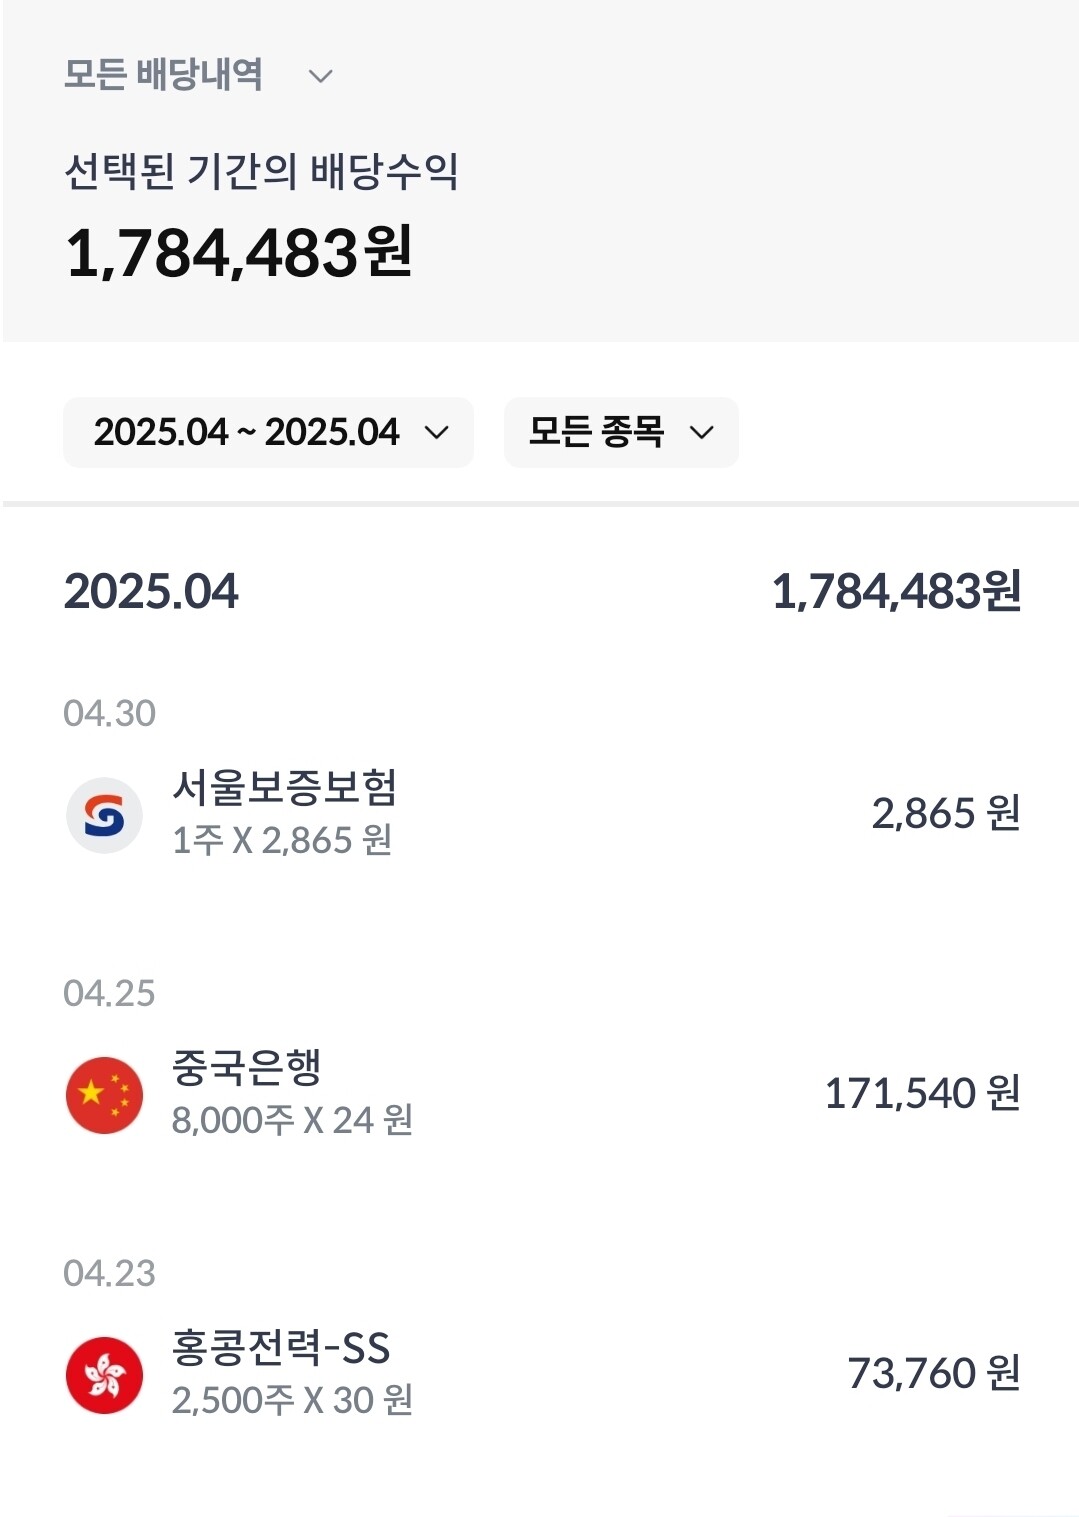Click the 8,000주 X 24 원 detail line
This screenshot has height=1517, width=1079.
[x=292, y=1121]
